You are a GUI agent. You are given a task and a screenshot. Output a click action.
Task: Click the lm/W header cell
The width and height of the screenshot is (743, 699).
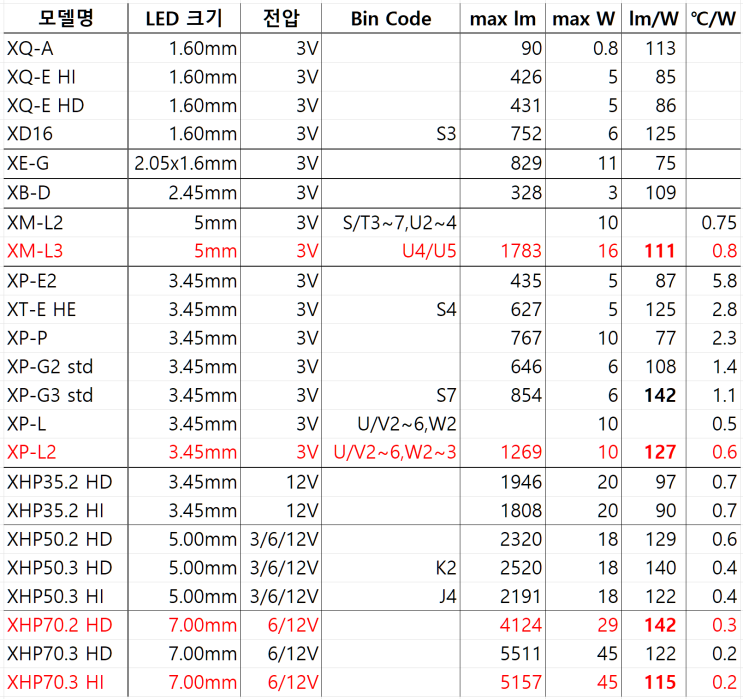coord(653,19)
